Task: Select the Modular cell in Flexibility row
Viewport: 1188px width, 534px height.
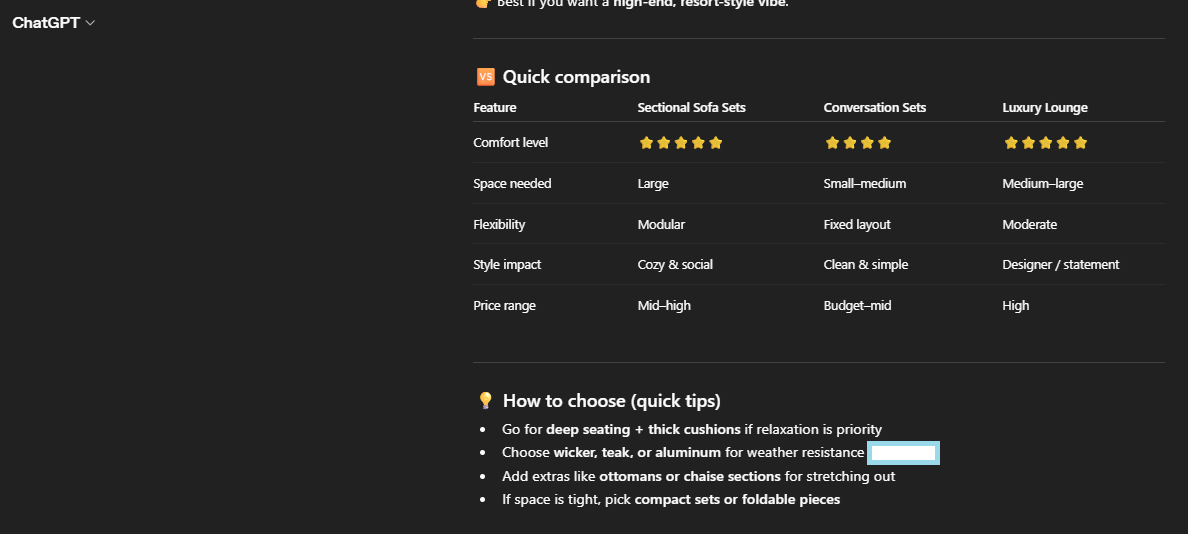Action: [661, 225]
